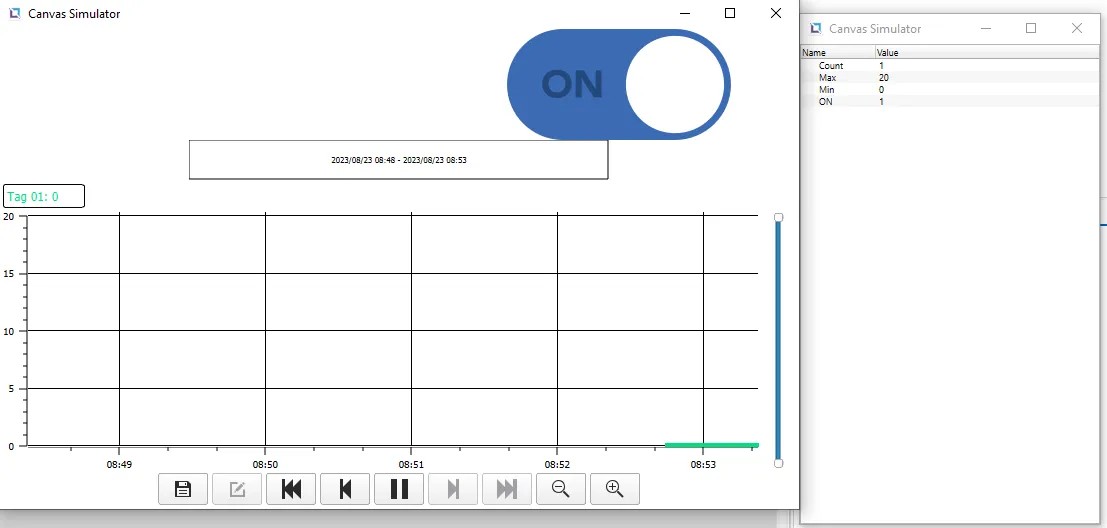Pause the live trend playback
This screenshot has width=1107, height=528.
point(399,489)
